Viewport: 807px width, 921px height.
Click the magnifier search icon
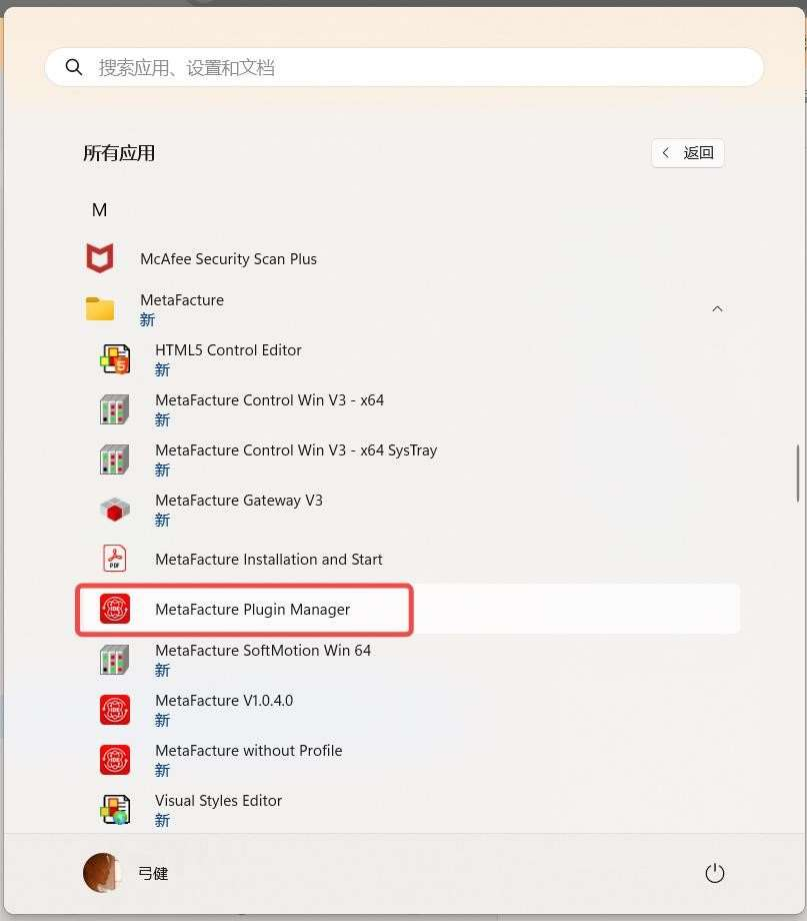tap(73, 68)
